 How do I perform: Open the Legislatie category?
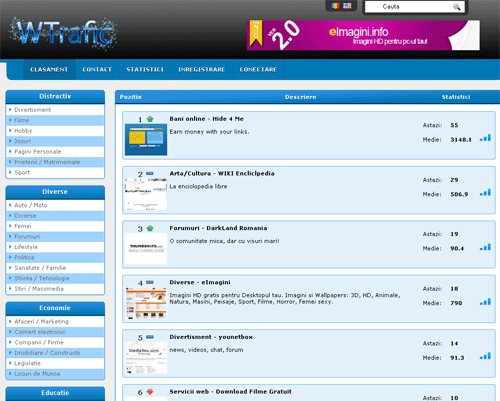coord(55,363)
